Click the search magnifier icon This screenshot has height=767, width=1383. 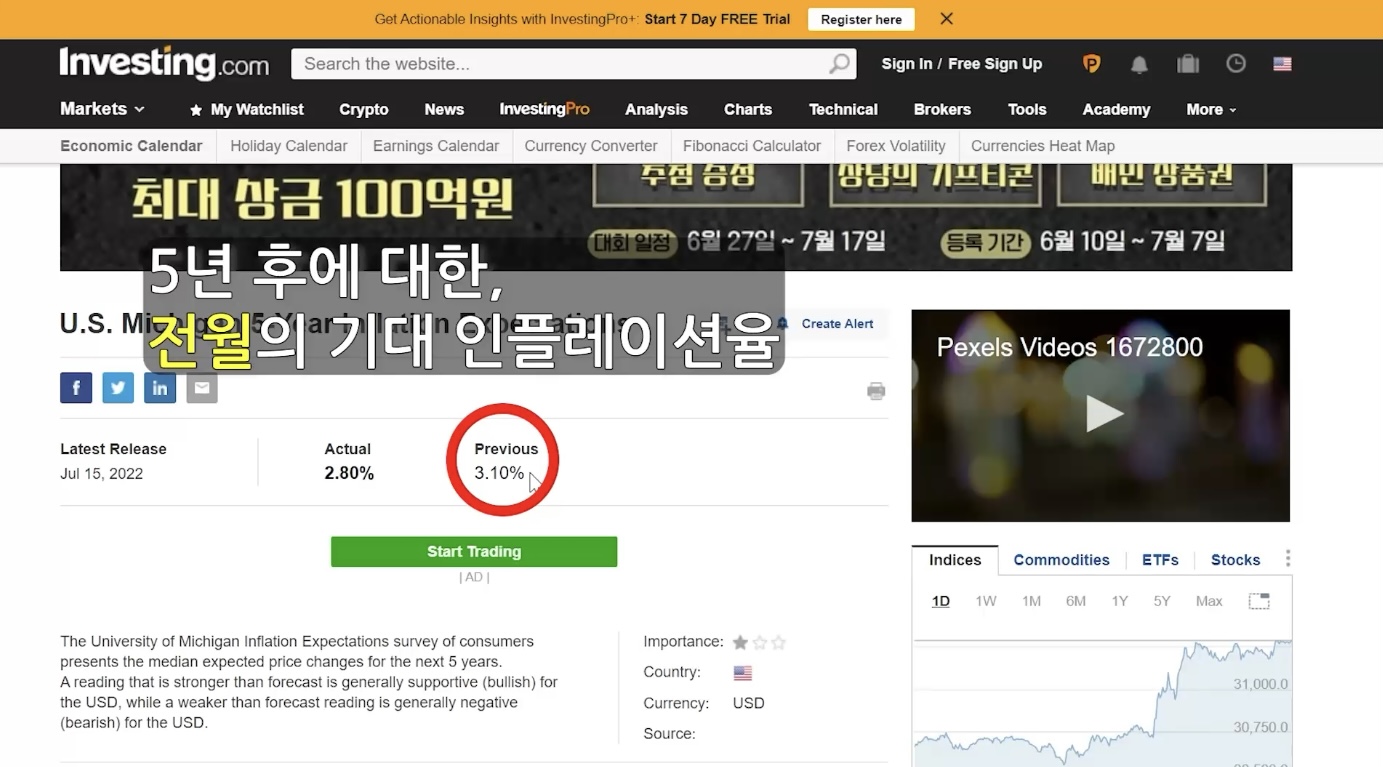840,64
